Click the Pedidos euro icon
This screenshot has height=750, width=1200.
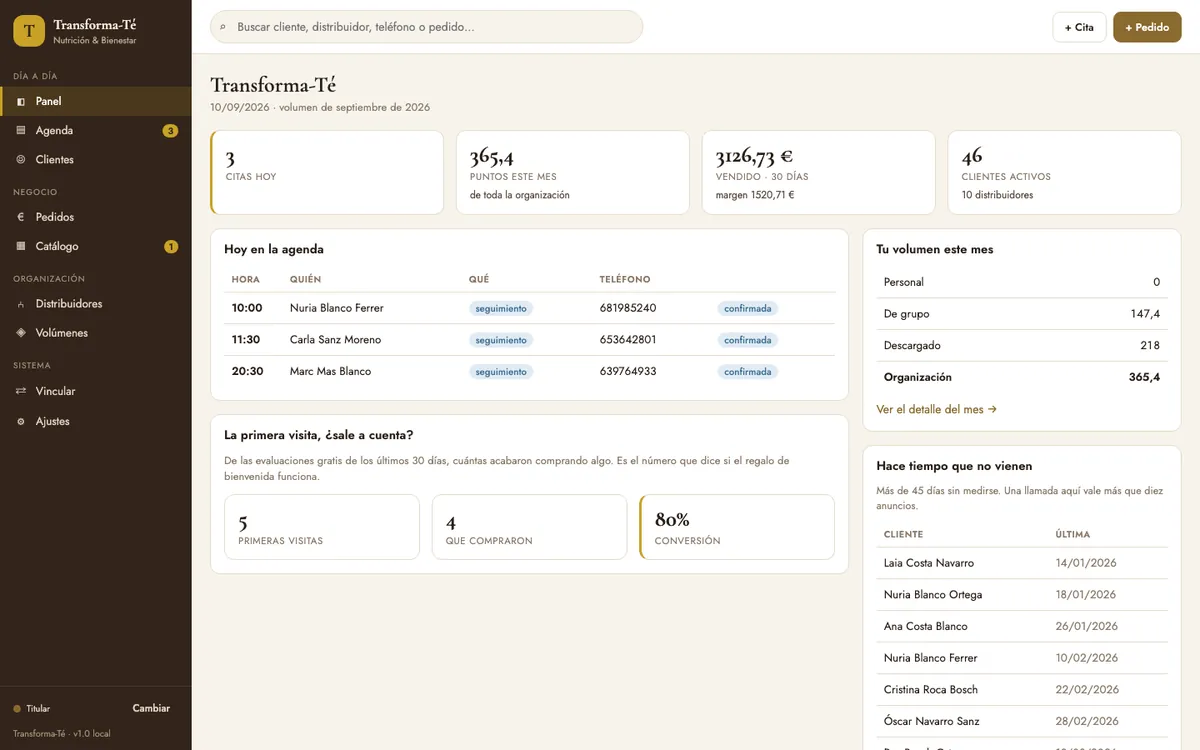click(21, 217)
